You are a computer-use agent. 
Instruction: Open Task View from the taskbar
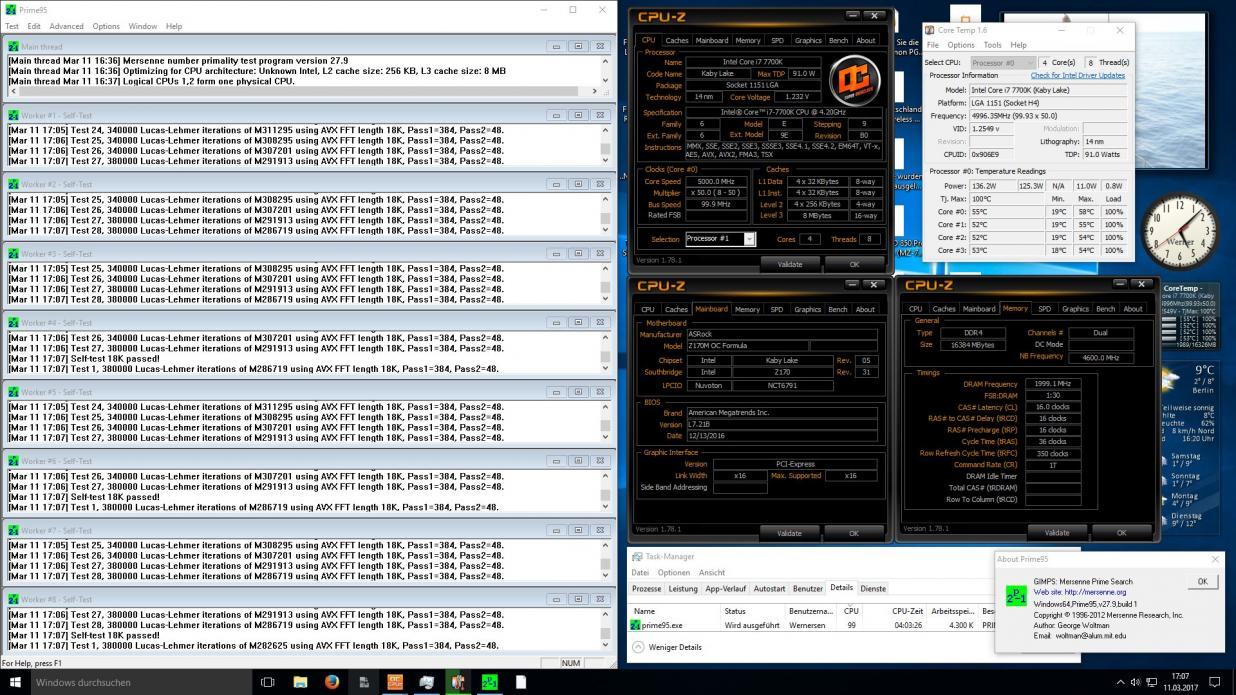(x=267, y=682)
